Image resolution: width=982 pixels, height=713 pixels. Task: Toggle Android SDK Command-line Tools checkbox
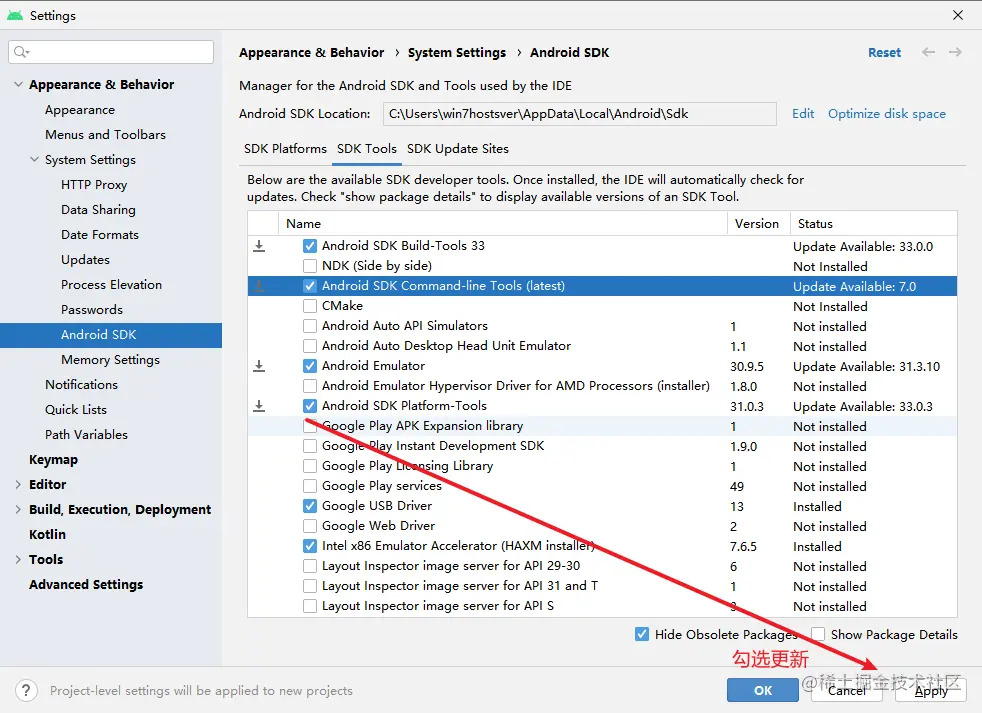[x=309, y=286]
